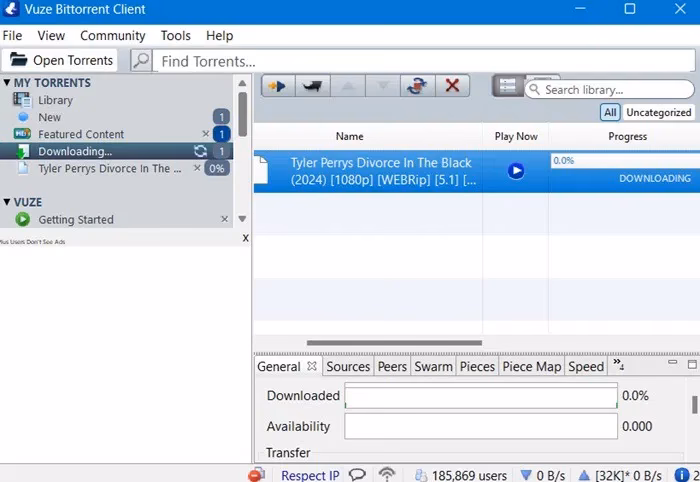Click the Open Torrents button

(59, 60)
